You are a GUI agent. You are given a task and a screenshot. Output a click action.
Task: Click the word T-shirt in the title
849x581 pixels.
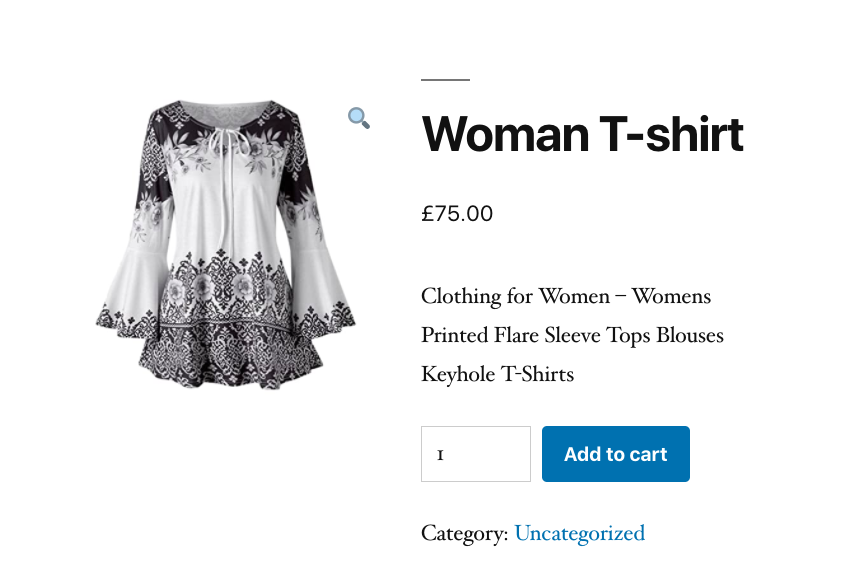[x=671, y=134]
